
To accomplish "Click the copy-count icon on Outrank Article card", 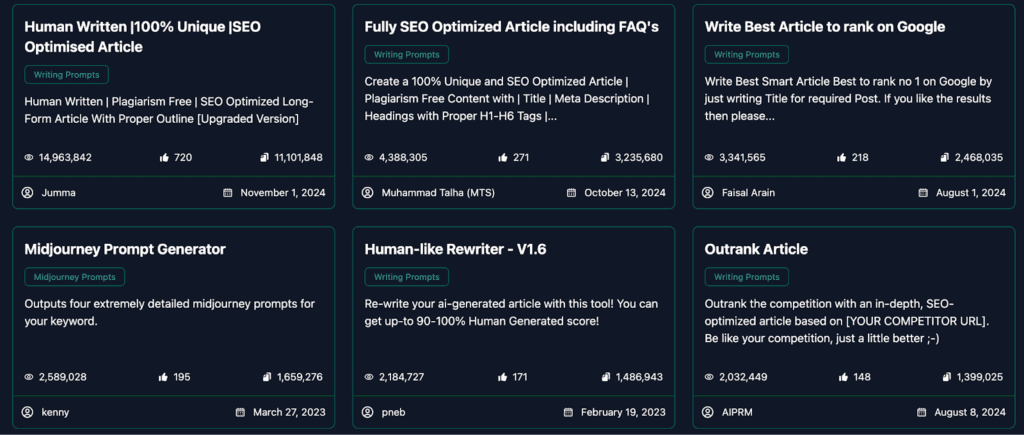I will [945, 377].
